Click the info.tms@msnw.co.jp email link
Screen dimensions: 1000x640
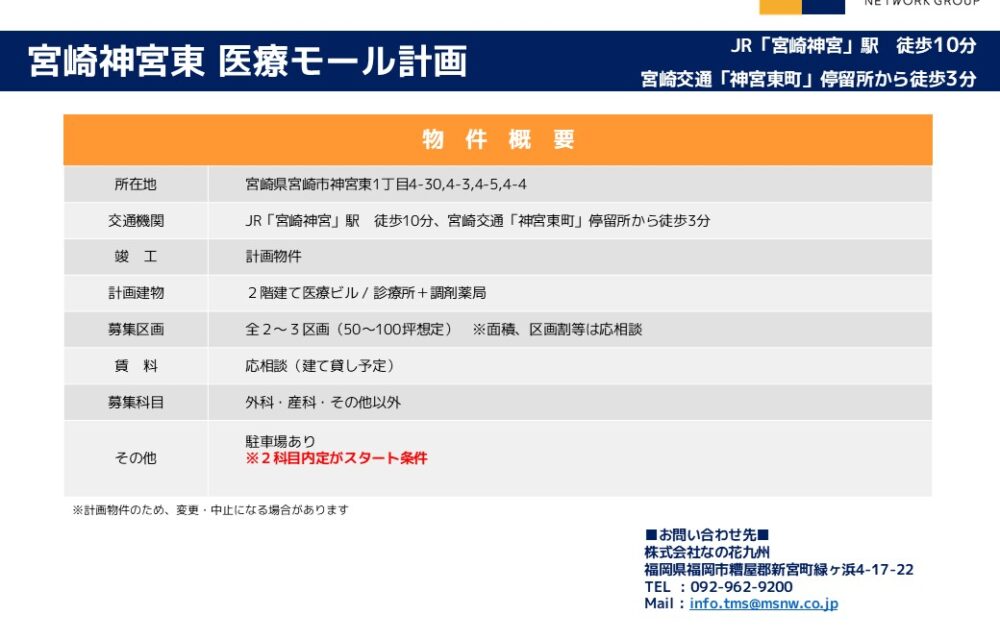click(763, 604)
